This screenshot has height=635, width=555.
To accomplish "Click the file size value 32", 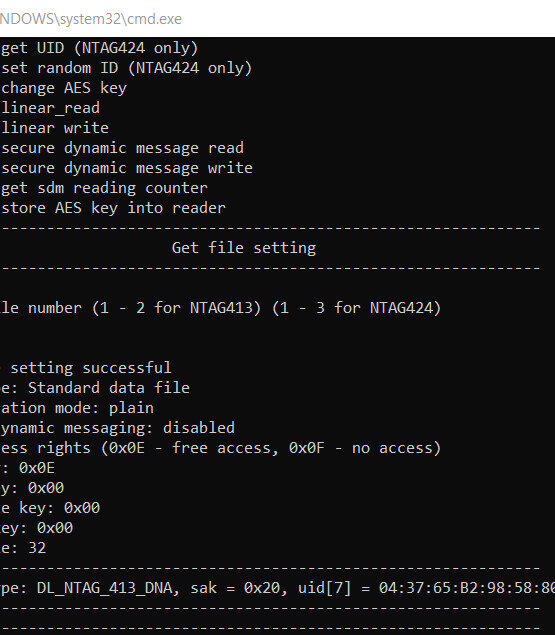I will click(37, 548).
